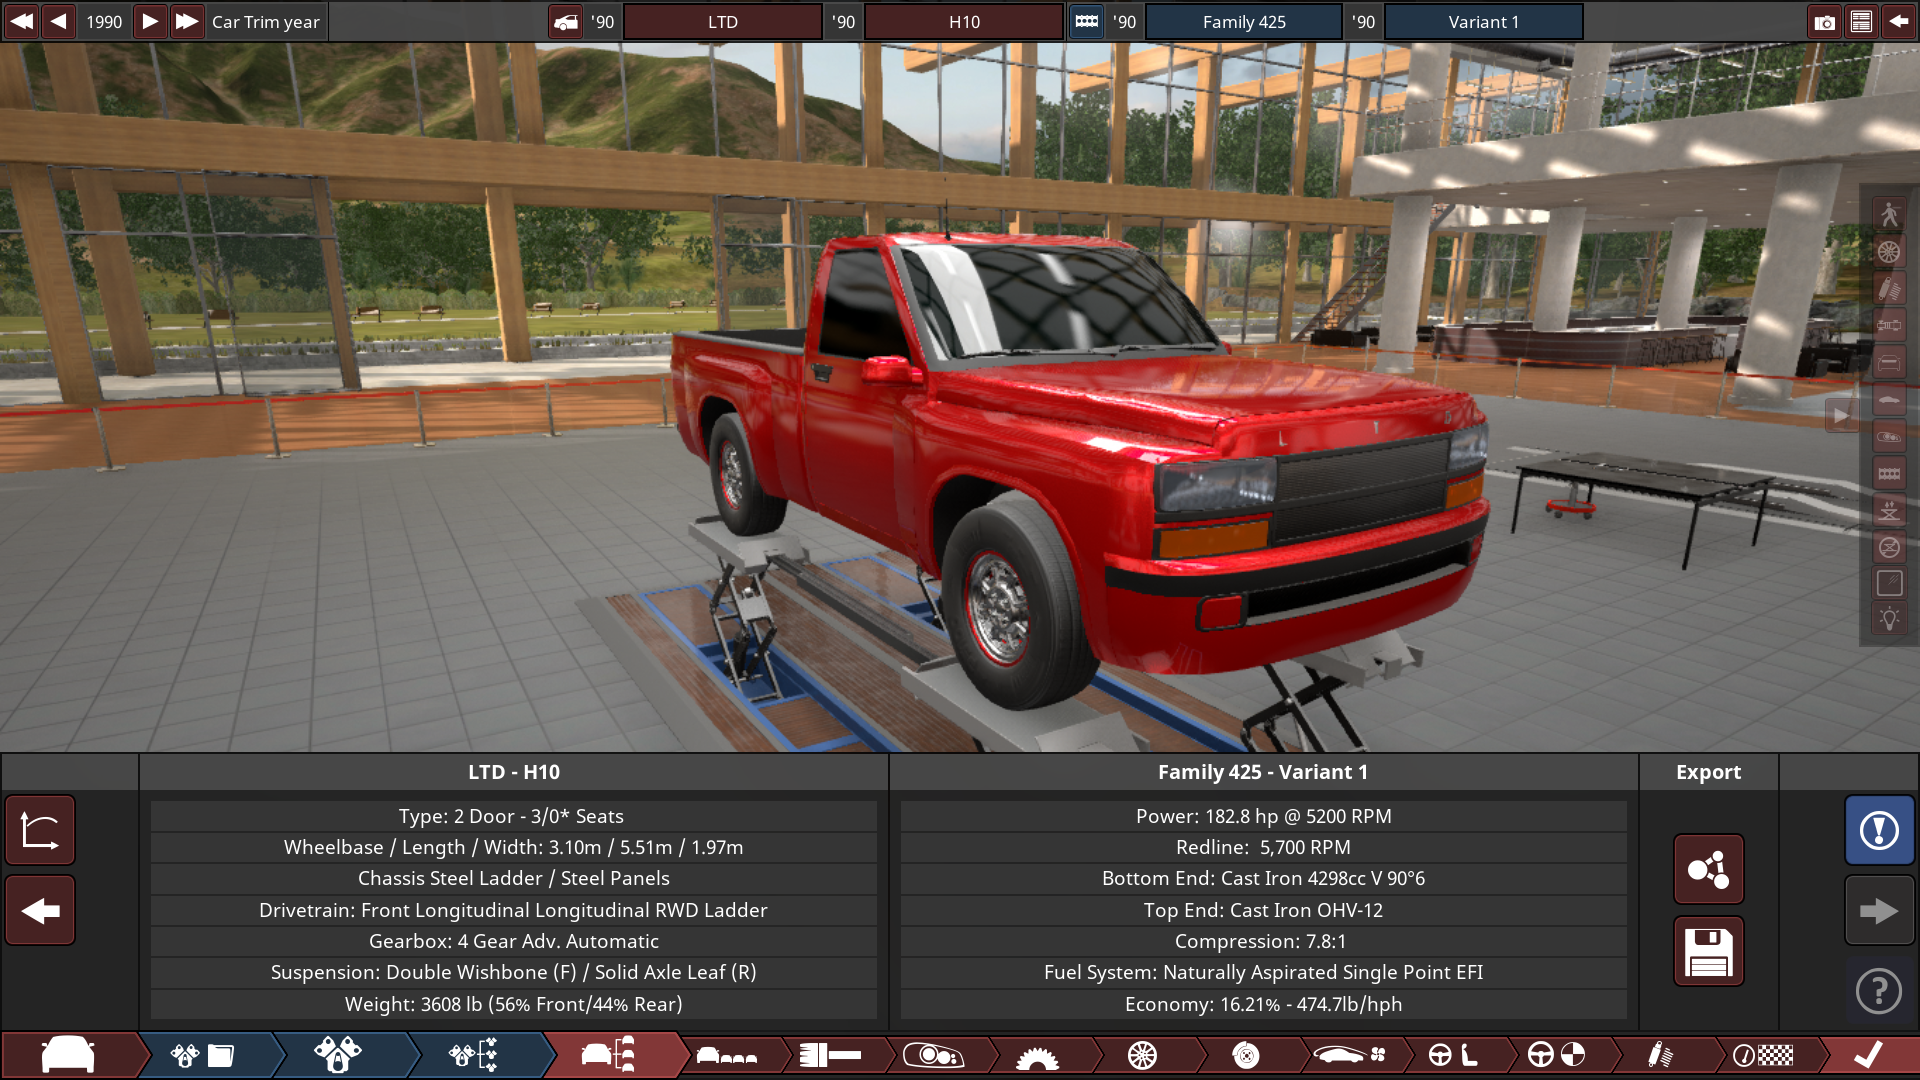Click the Weight: 3608 lb row
The width and height of the screenshot is (1920, 1080).
point(514,1004)
